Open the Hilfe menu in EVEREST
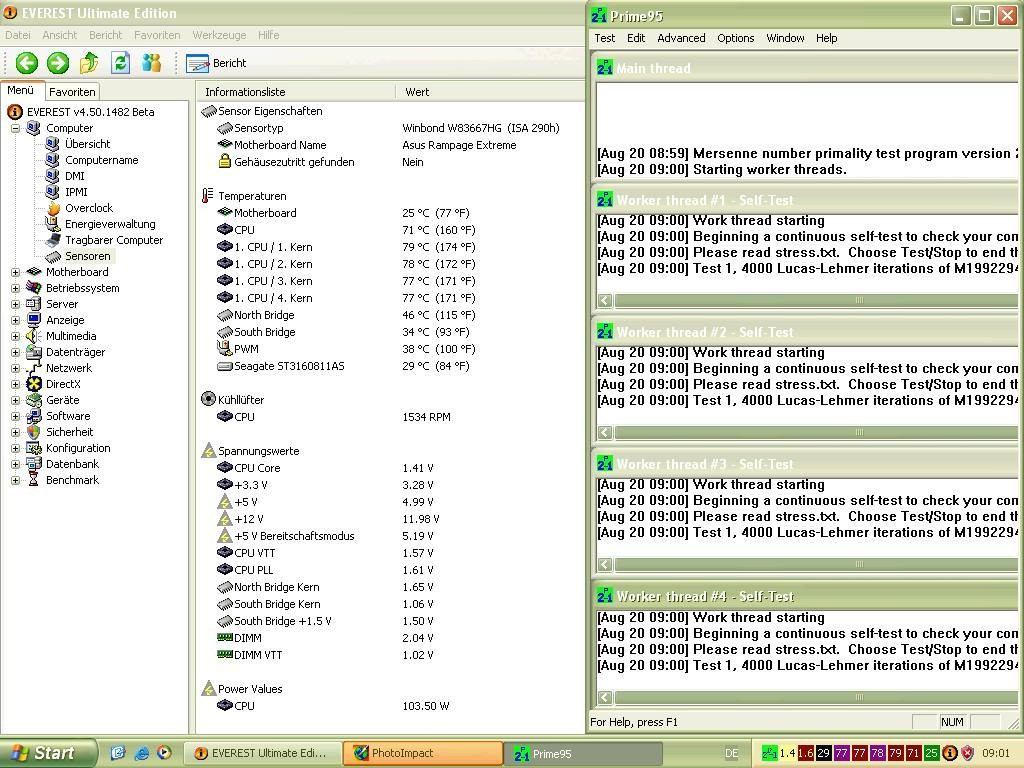 click(x=268, y=35)
